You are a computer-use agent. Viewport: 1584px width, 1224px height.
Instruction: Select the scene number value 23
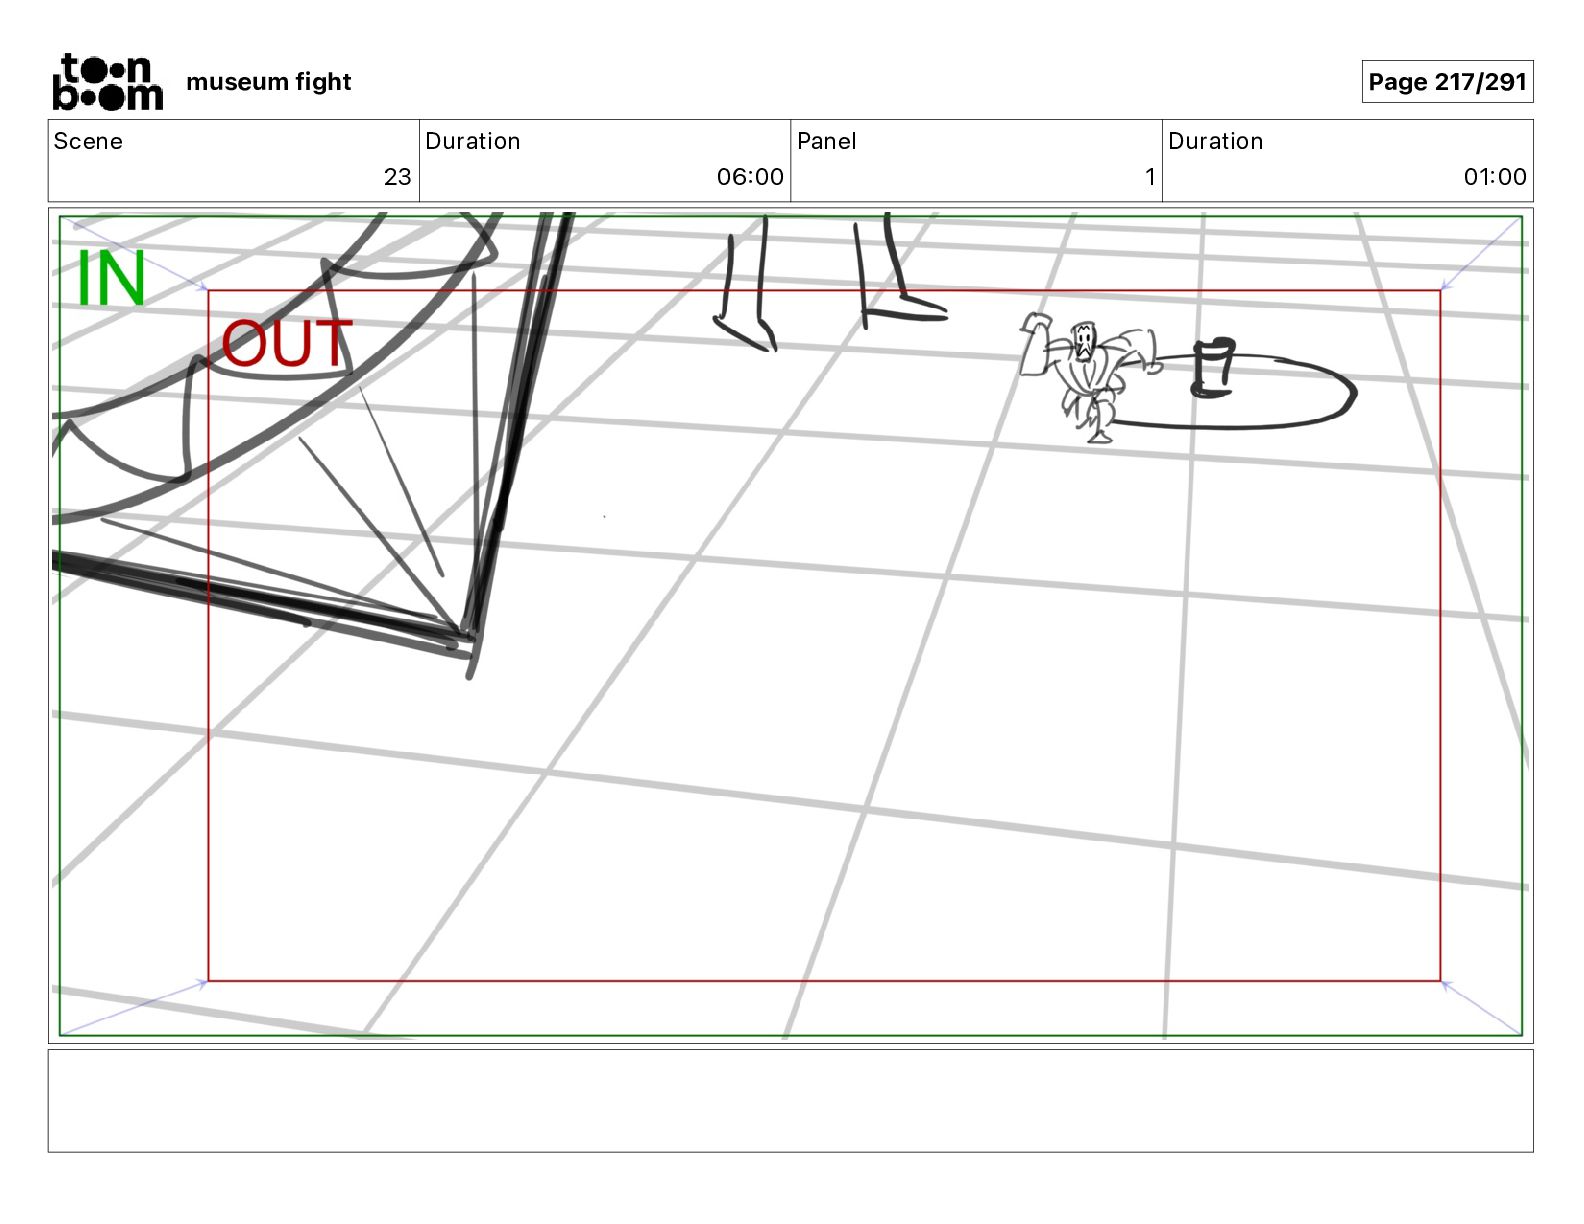point(397,177)
